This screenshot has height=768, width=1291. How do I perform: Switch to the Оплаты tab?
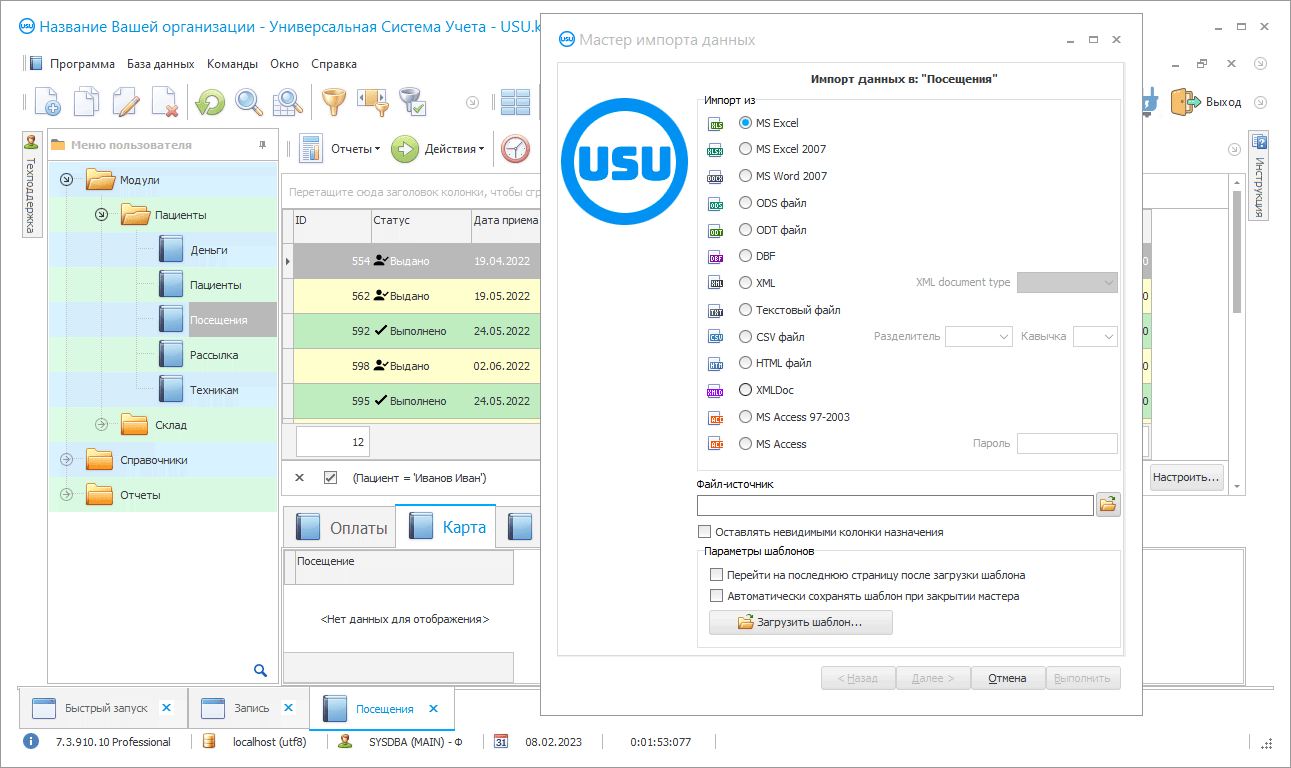341,527
